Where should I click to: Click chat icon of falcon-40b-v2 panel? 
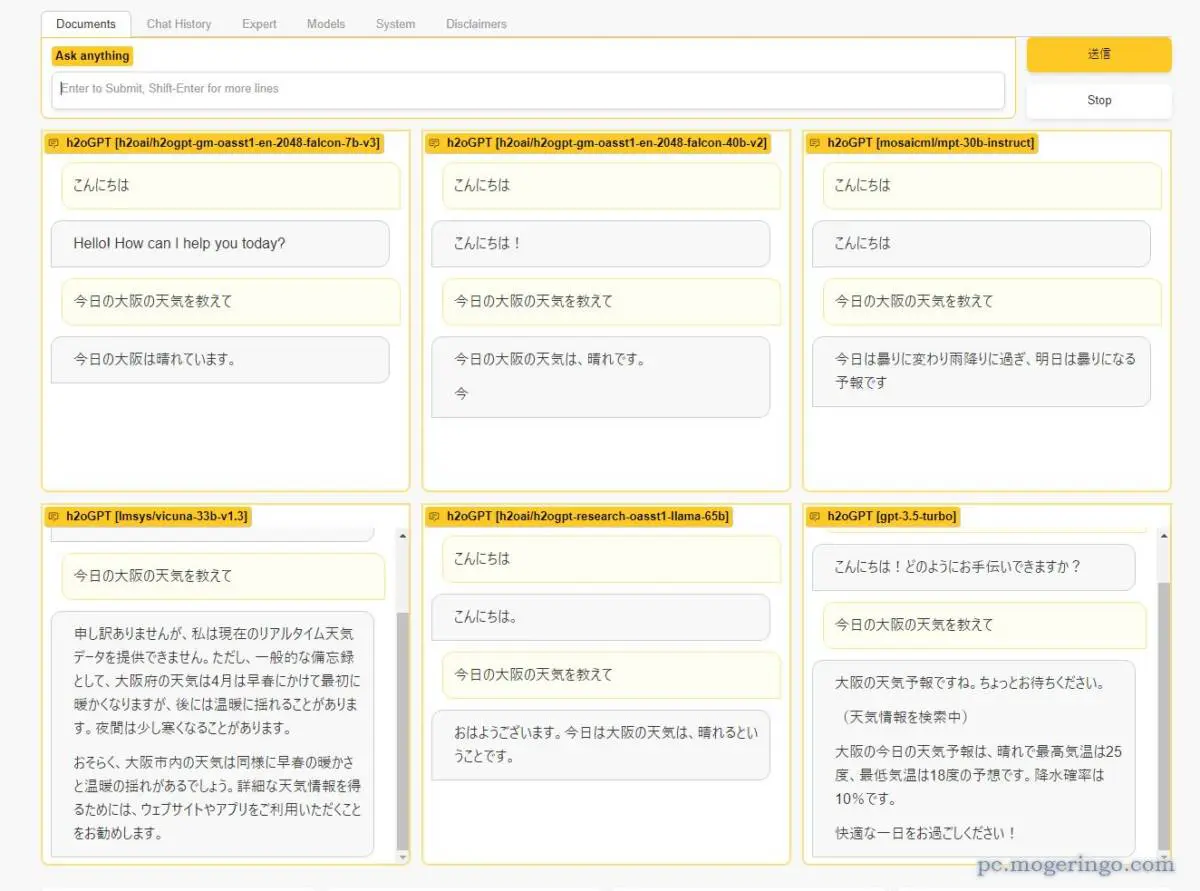(434, 143)
